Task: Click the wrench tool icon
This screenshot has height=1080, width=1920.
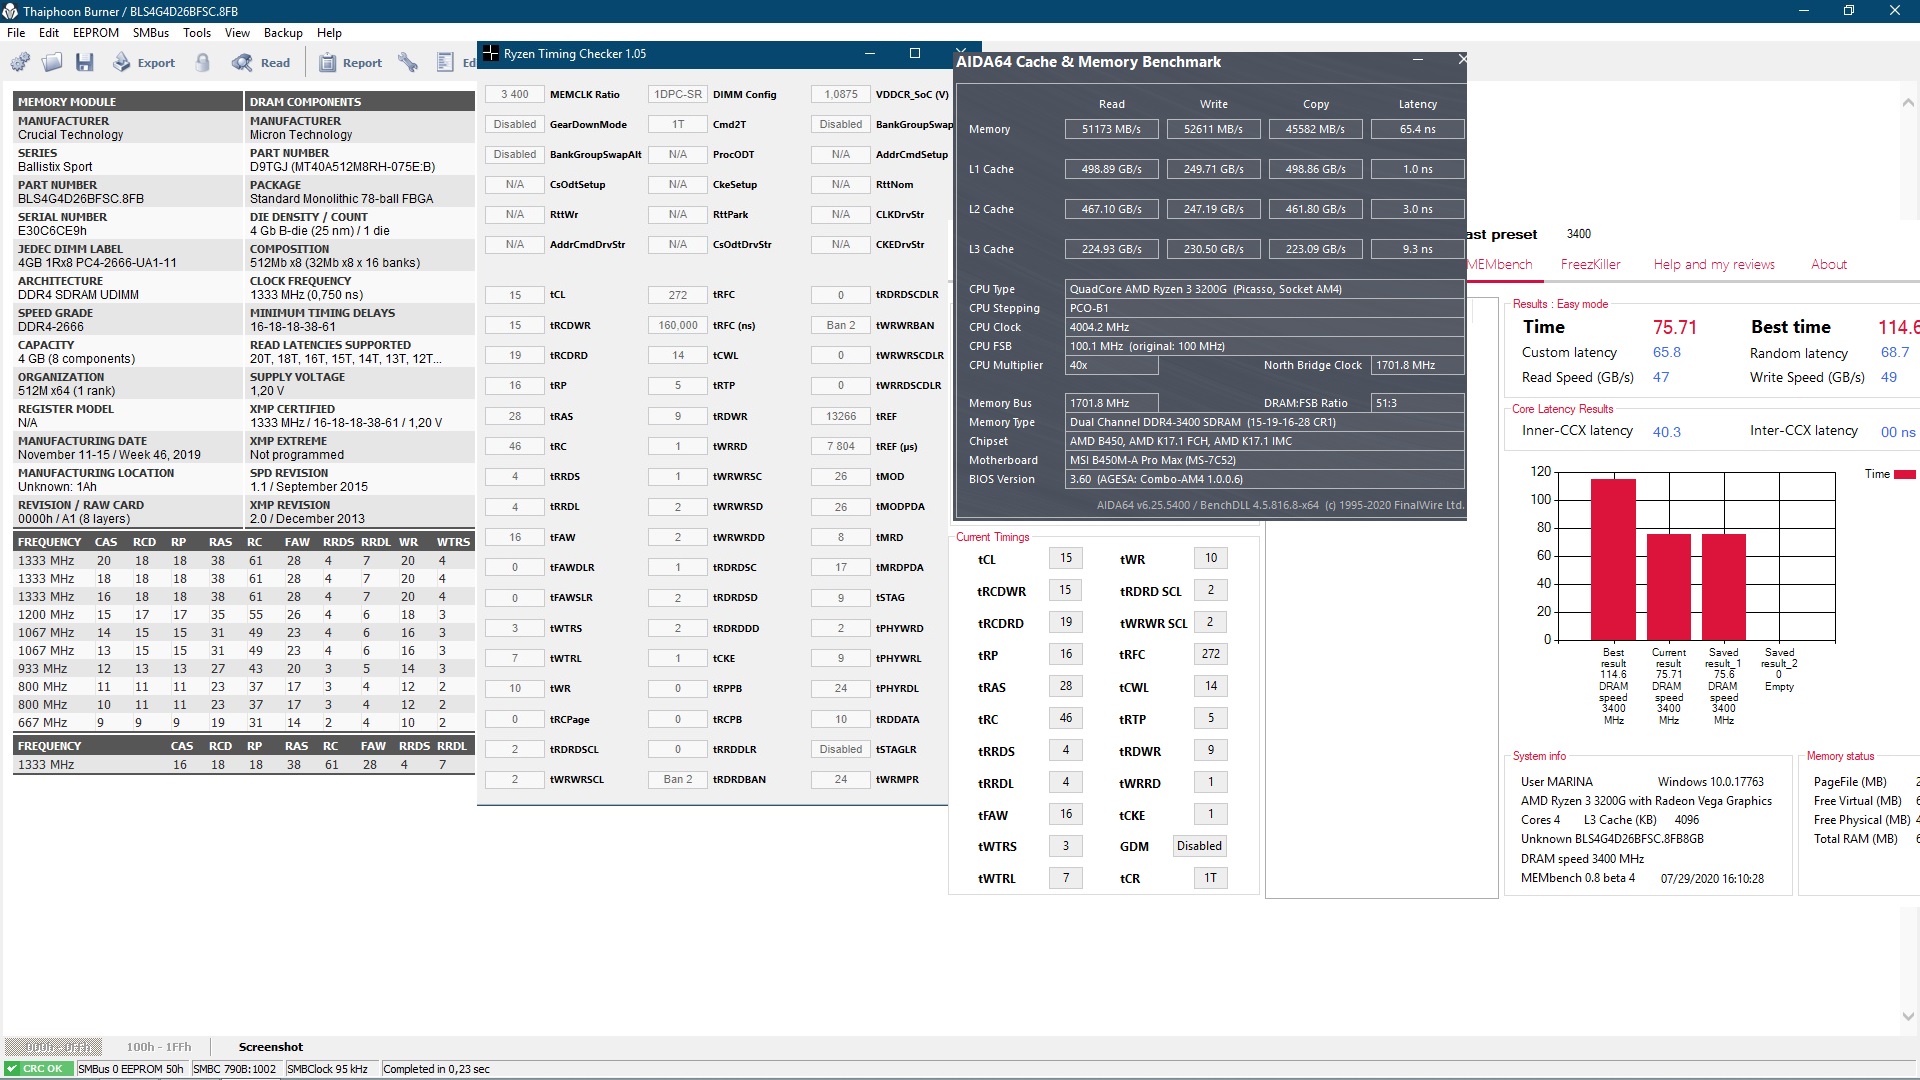Action: pos(408,63)
